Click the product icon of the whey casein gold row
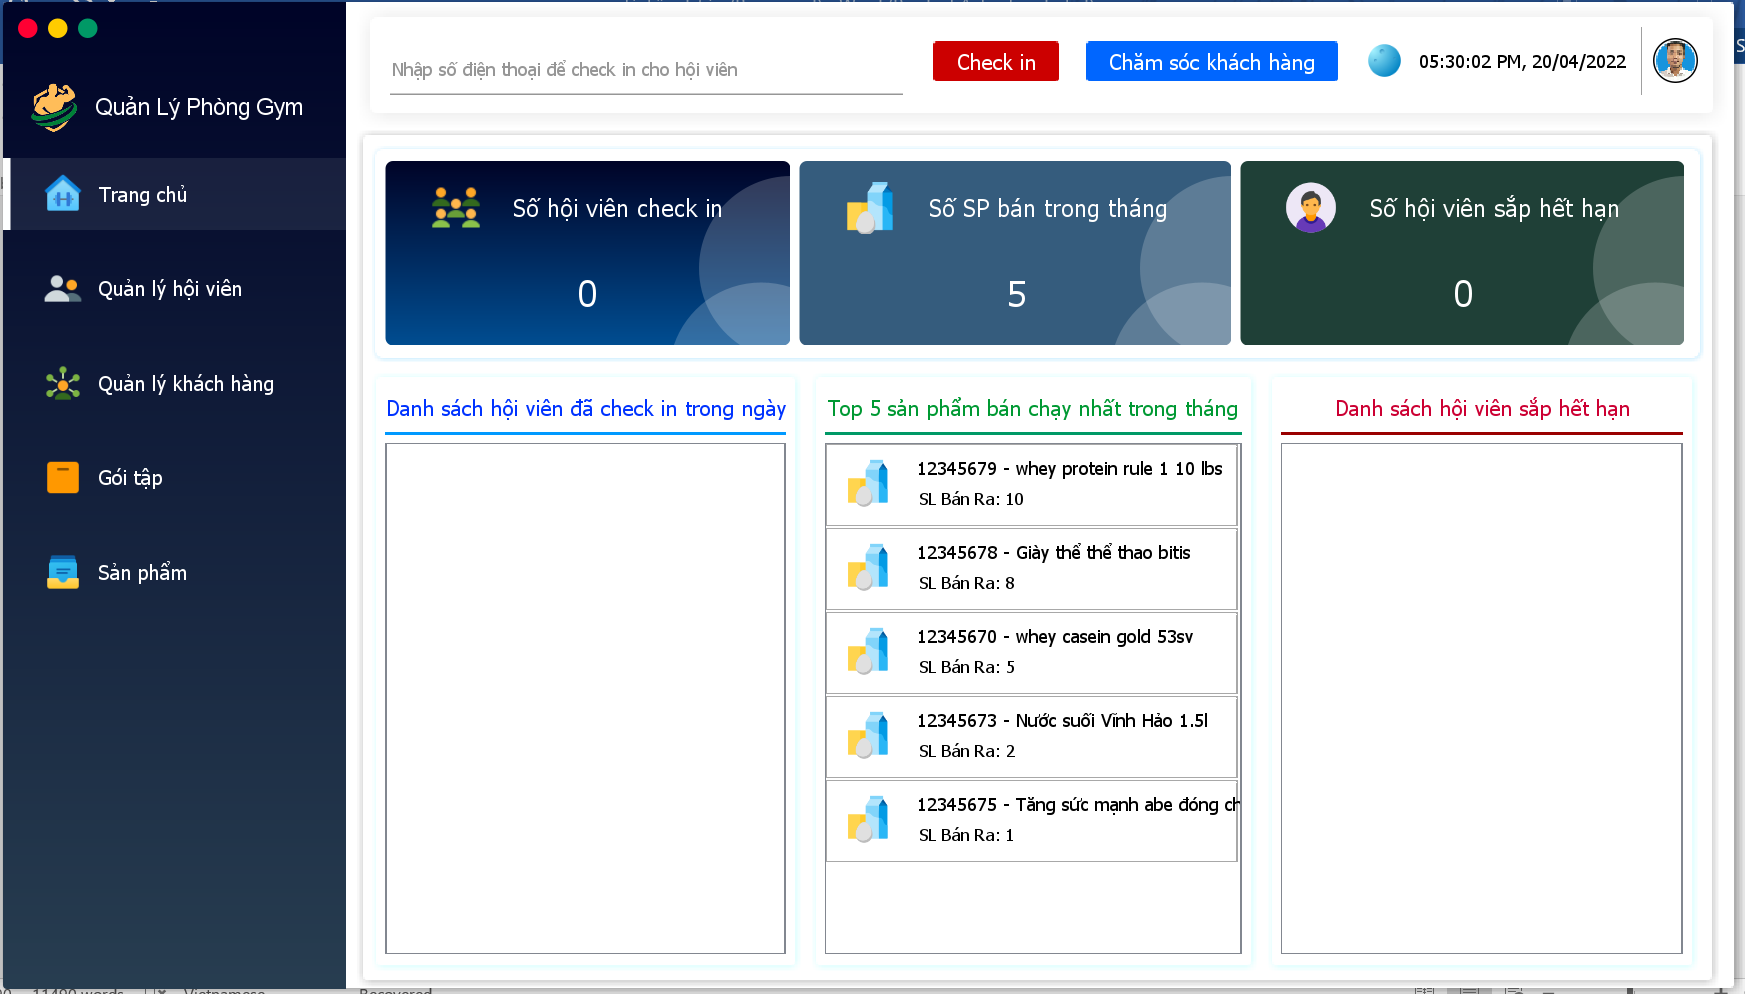Image resolution: width=1745 pixels, height=994 pixels. (868, 651)
